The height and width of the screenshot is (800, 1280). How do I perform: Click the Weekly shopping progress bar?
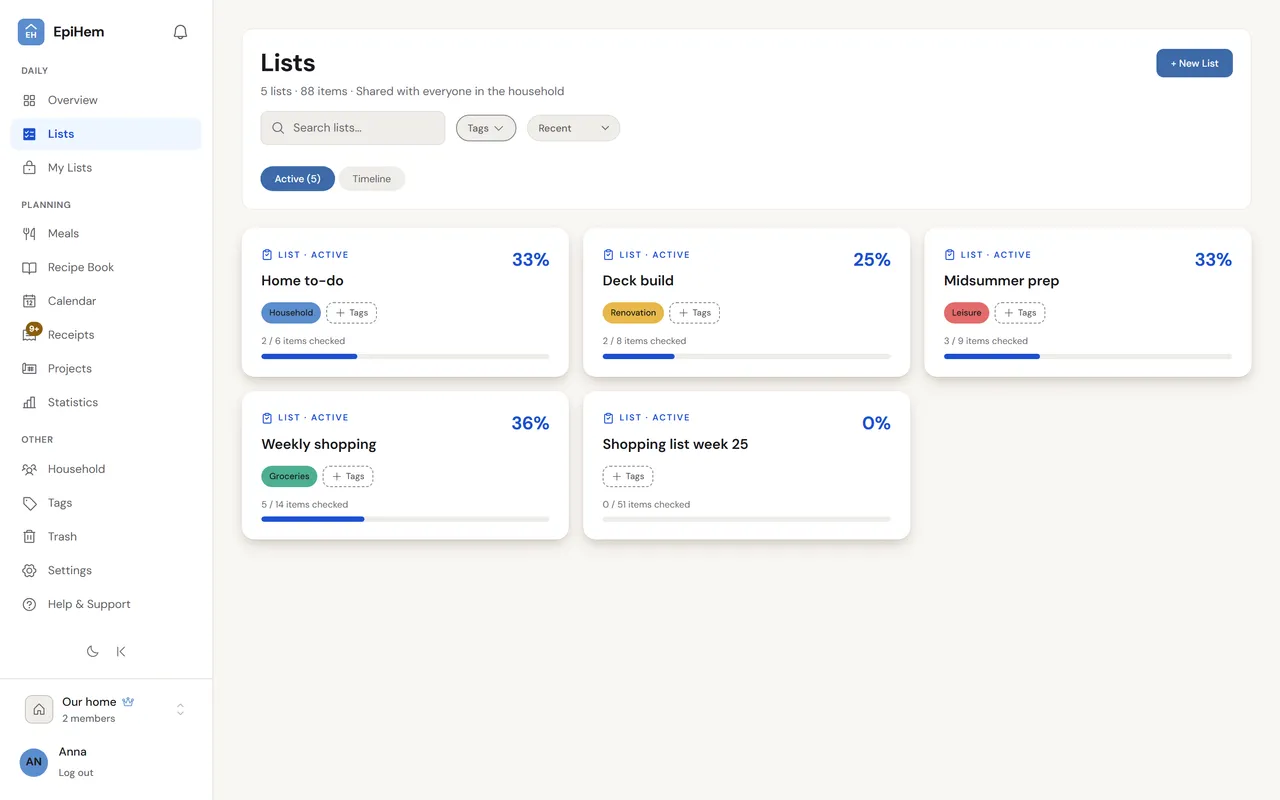[405, 519]
